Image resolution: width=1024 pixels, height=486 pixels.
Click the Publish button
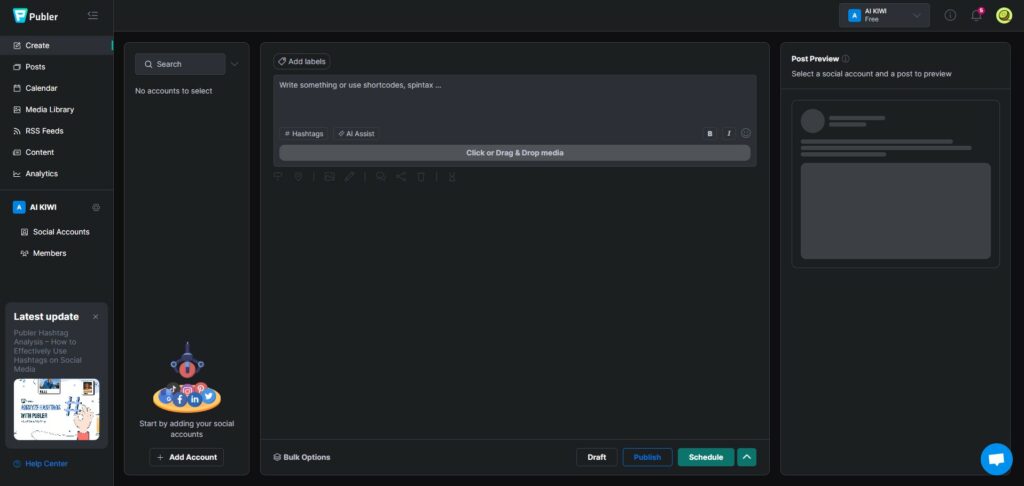[647, 457]
